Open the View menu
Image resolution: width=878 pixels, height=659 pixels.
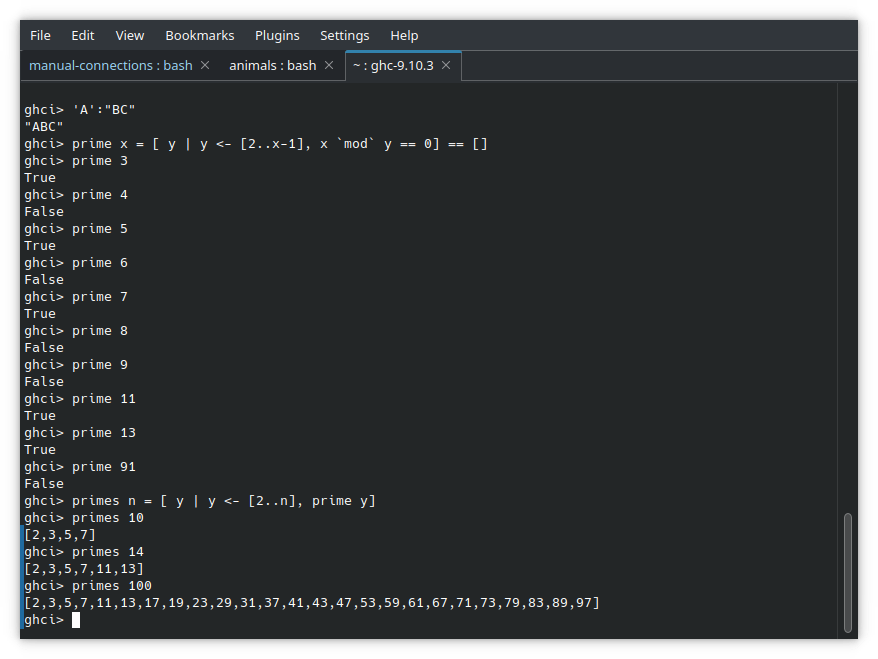(129, 35)
